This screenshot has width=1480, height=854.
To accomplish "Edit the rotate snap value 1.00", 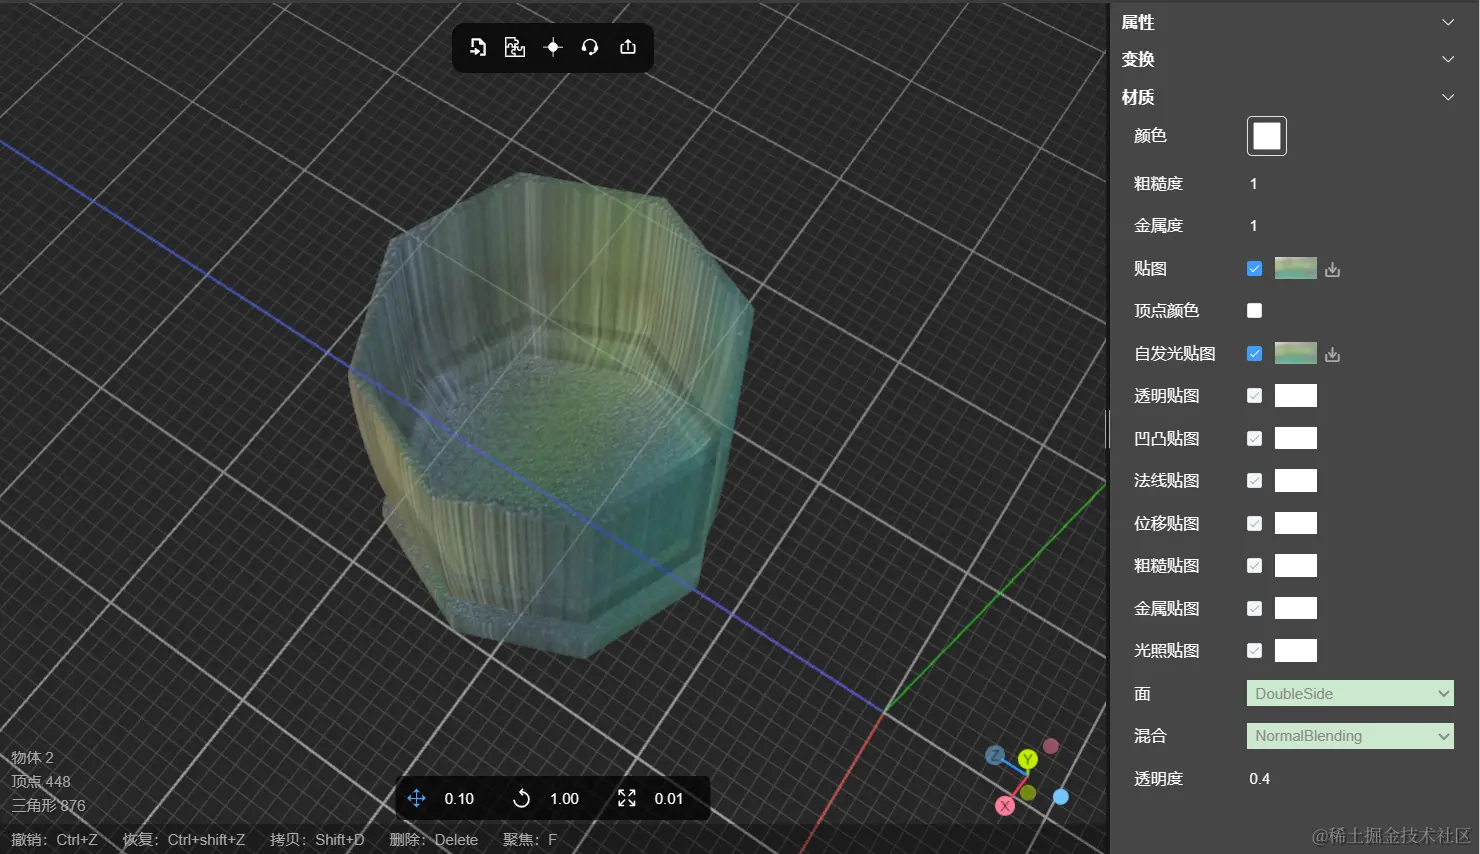I will 564,798.
